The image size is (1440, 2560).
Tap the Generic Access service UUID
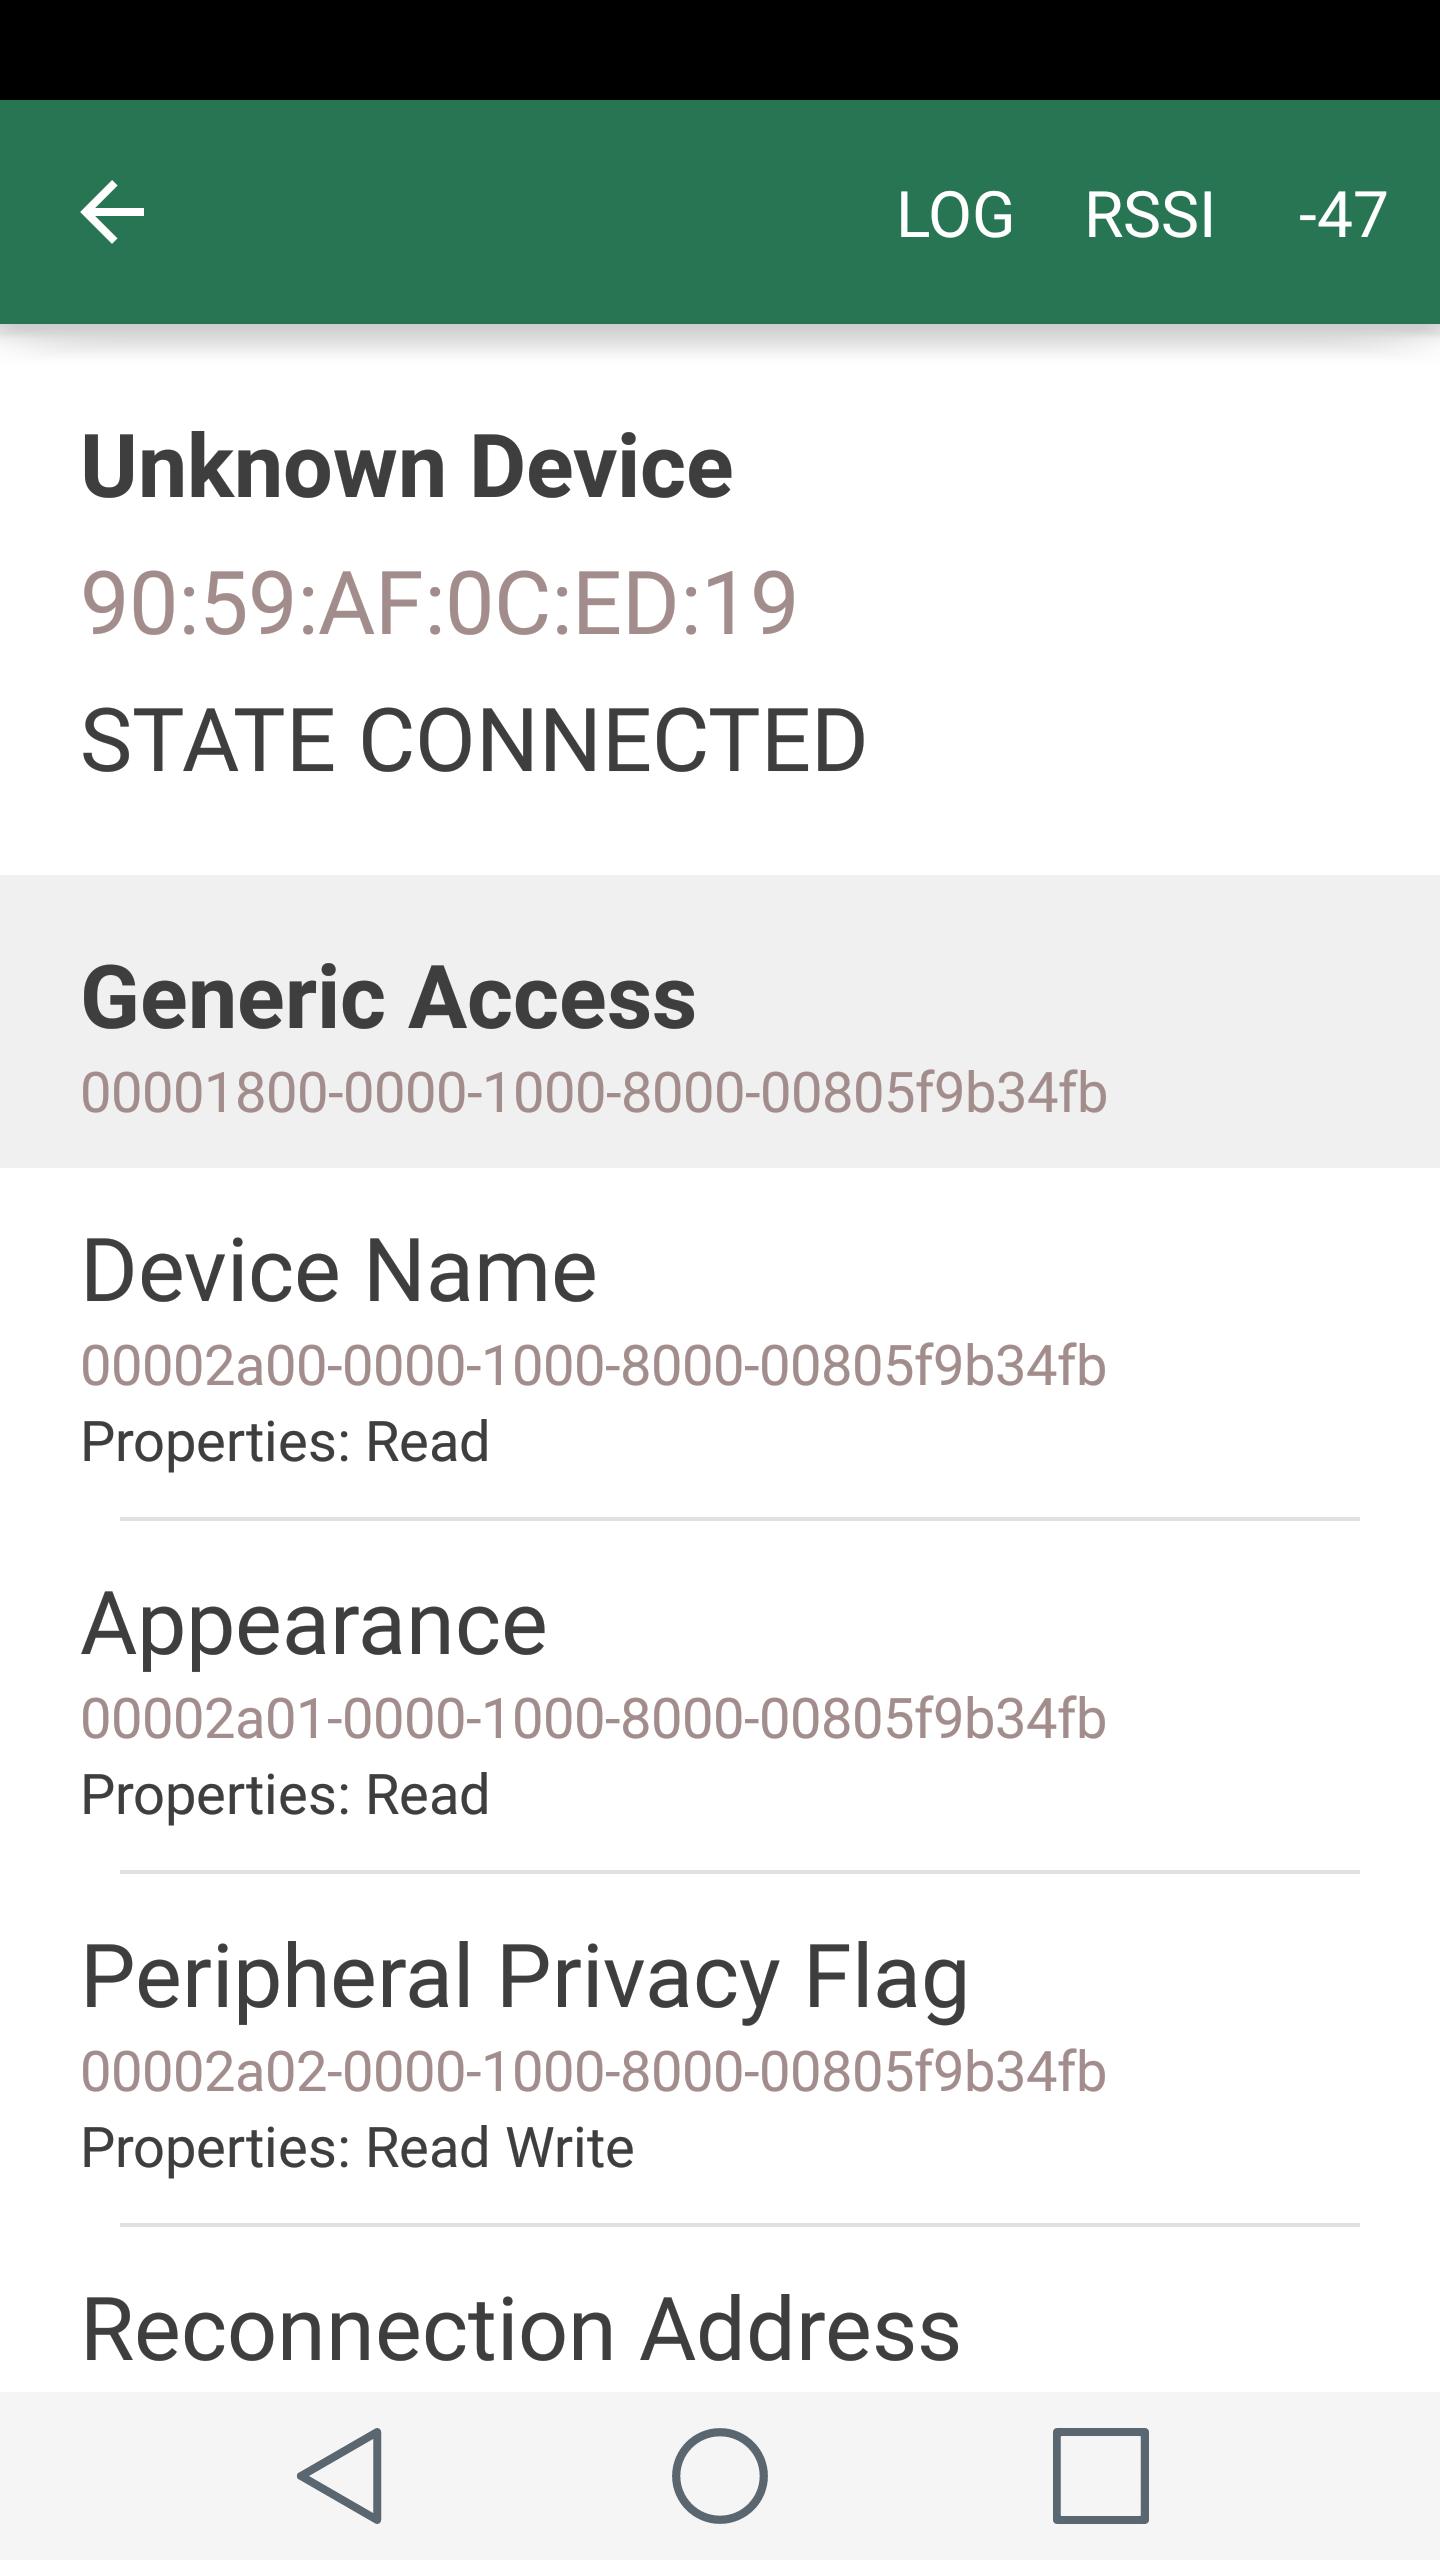click(594, 1092)
